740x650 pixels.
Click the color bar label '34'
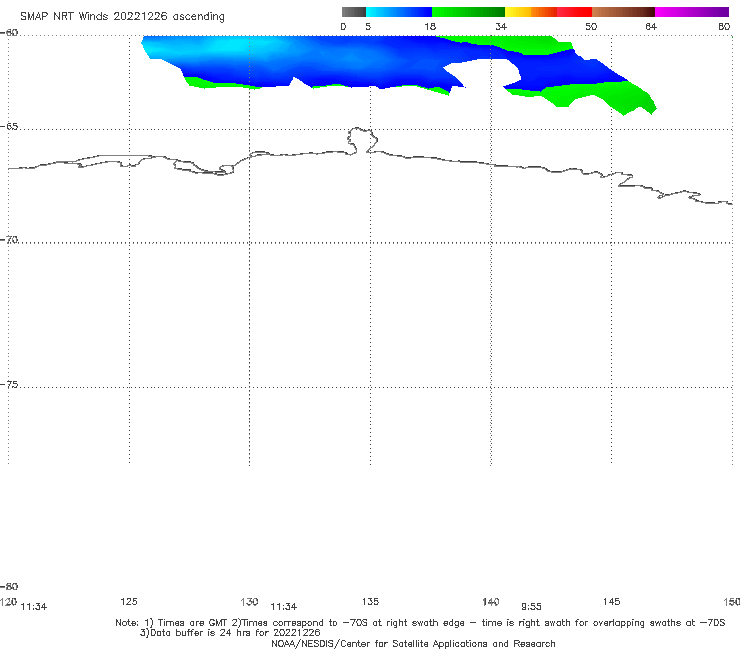point(501,27)
